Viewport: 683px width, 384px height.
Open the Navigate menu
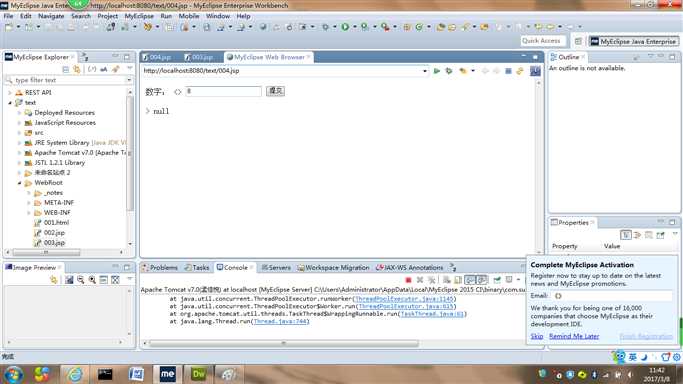tap(51, 16)
